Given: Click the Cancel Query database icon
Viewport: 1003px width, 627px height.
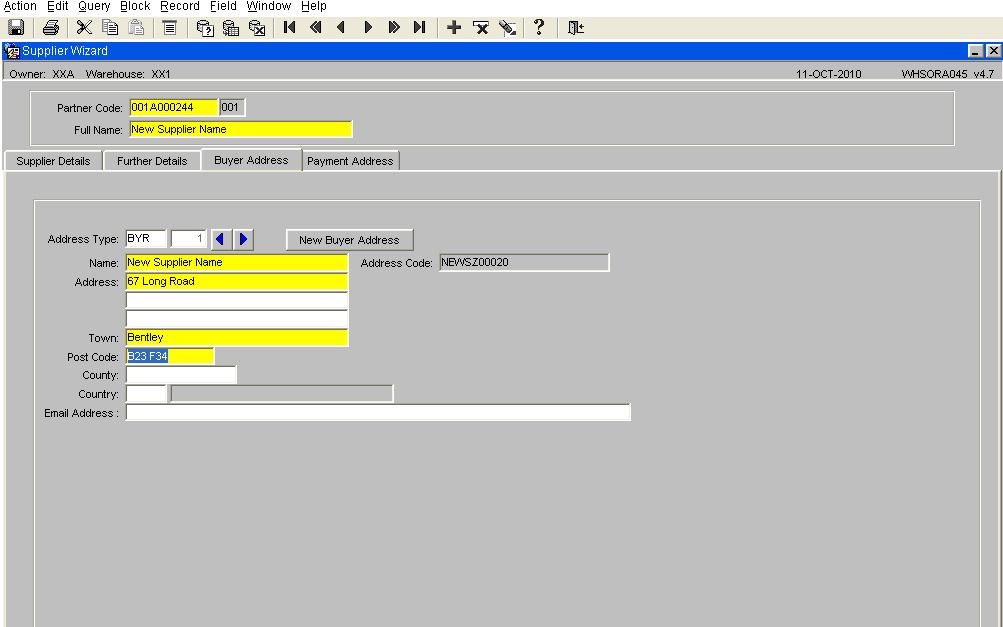Looking at the screenshot, I should [x=257, y=28].
